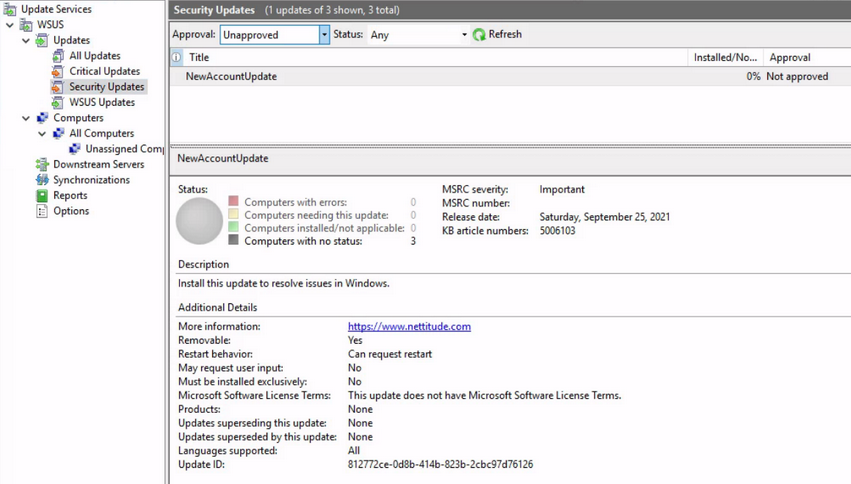Click the installed/not applicable green swatch

(x=233, y=227)
